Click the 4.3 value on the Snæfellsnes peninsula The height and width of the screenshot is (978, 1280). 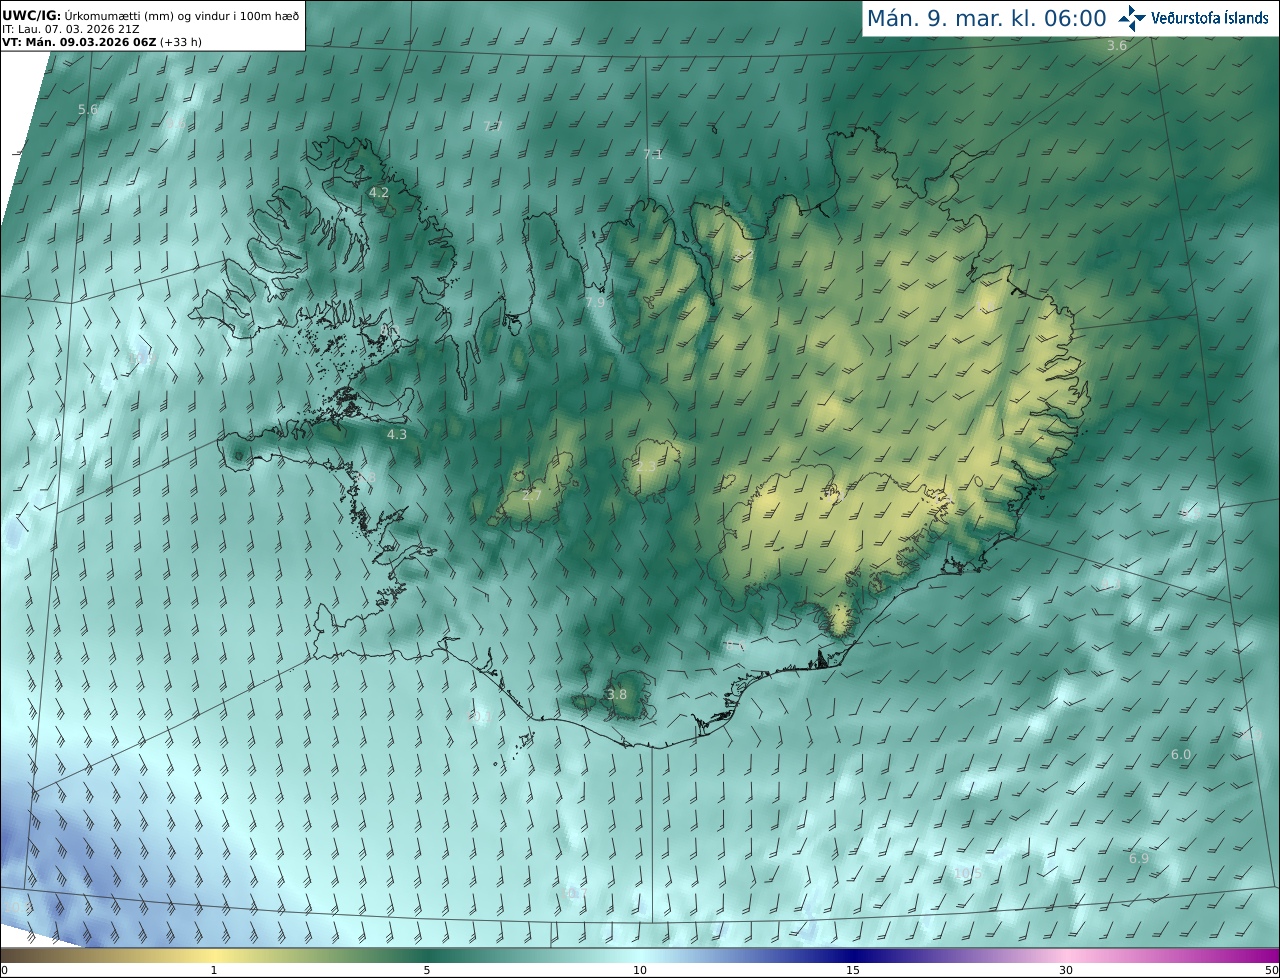[397, 435]
